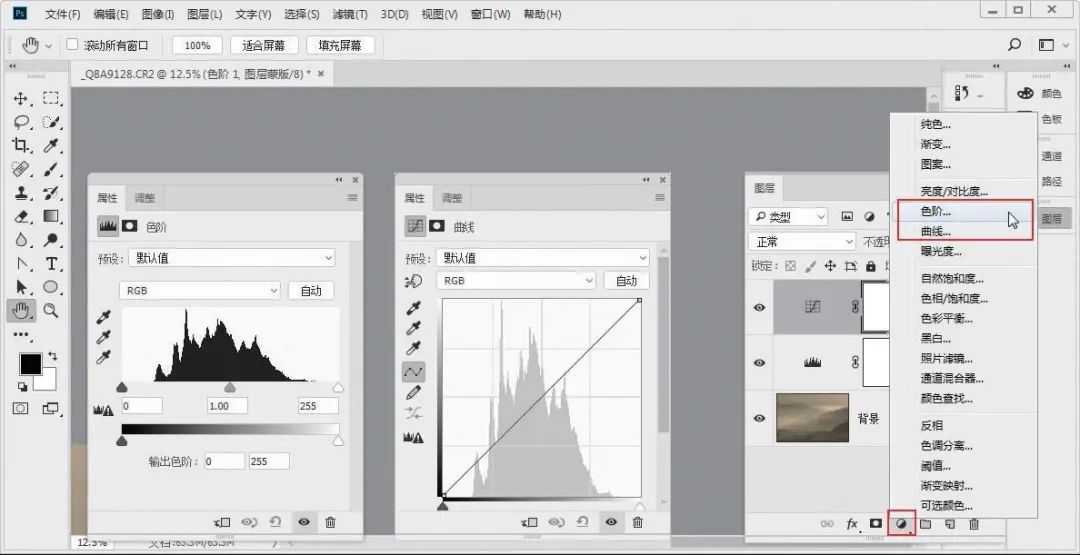Click the Curves mask icon beside 曲线
This screenshot has width=1080, height=555.
(437, 226)
